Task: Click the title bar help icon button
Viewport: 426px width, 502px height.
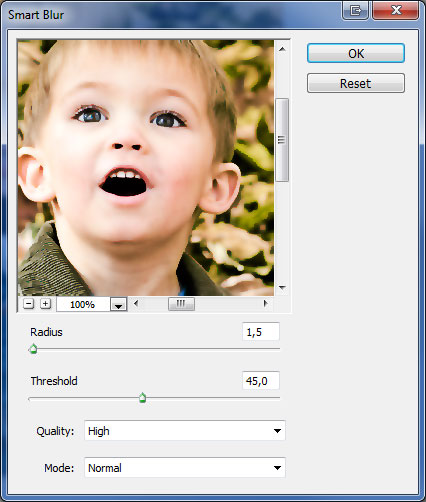Action: [x=355, y=10]
